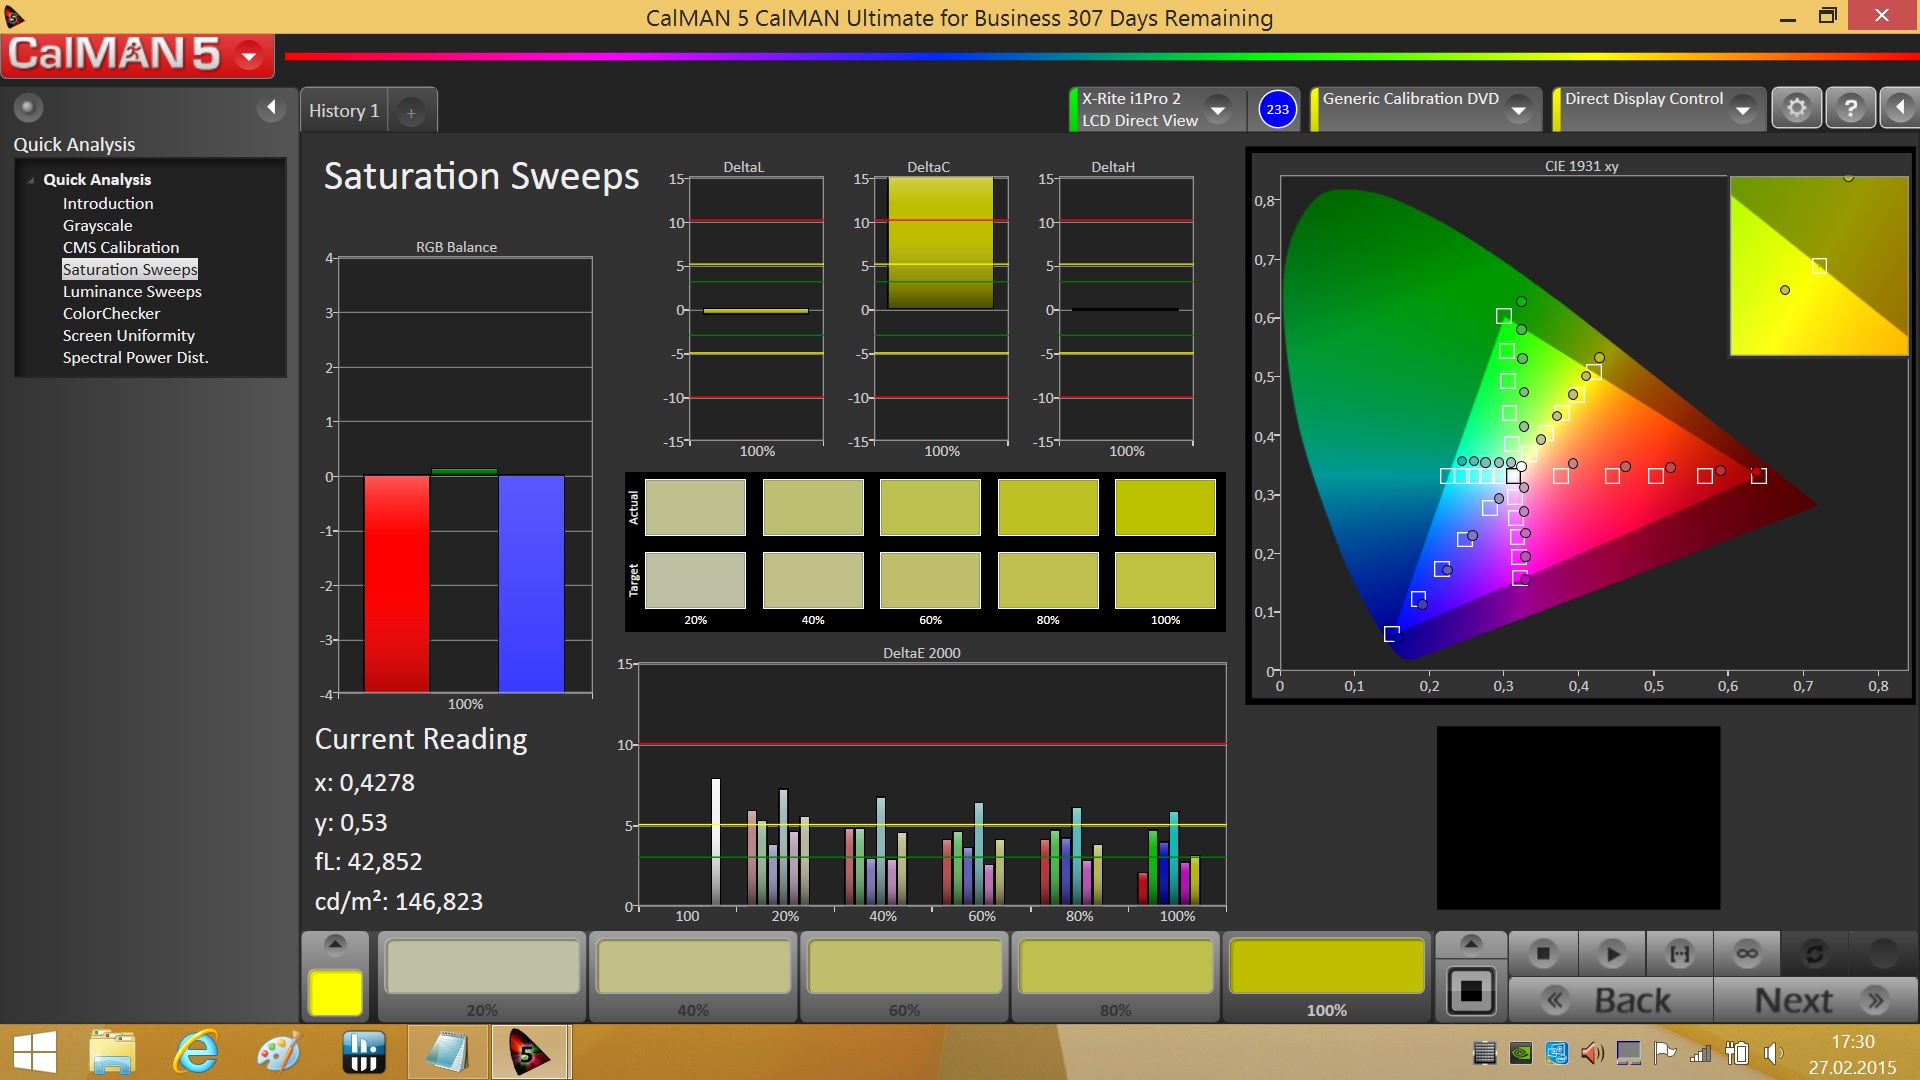Viewport: 1920px width, 1080px height.
Task: Click the black pattern preview area
Action: (x=1578, y=818)
